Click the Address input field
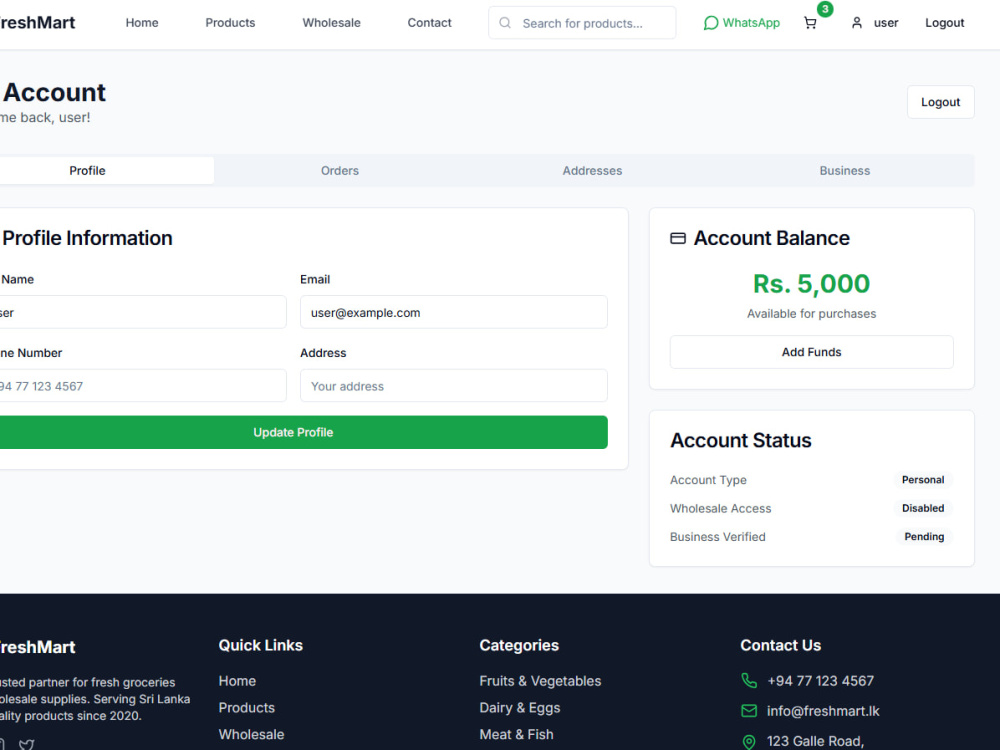 (x=453, y=386)
